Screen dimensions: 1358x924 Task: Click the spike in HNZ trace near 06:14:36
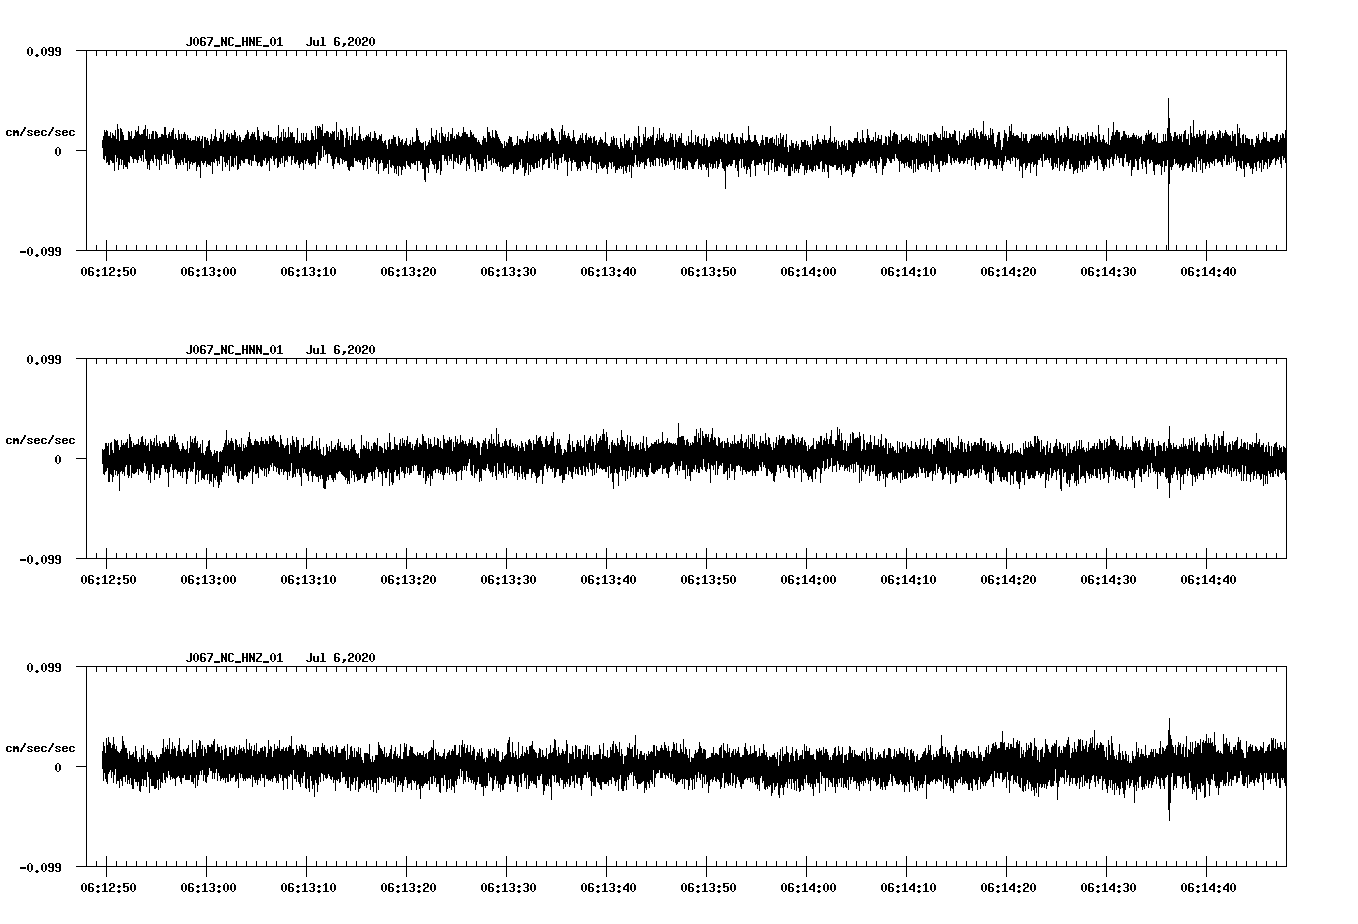pos(1169,769)
